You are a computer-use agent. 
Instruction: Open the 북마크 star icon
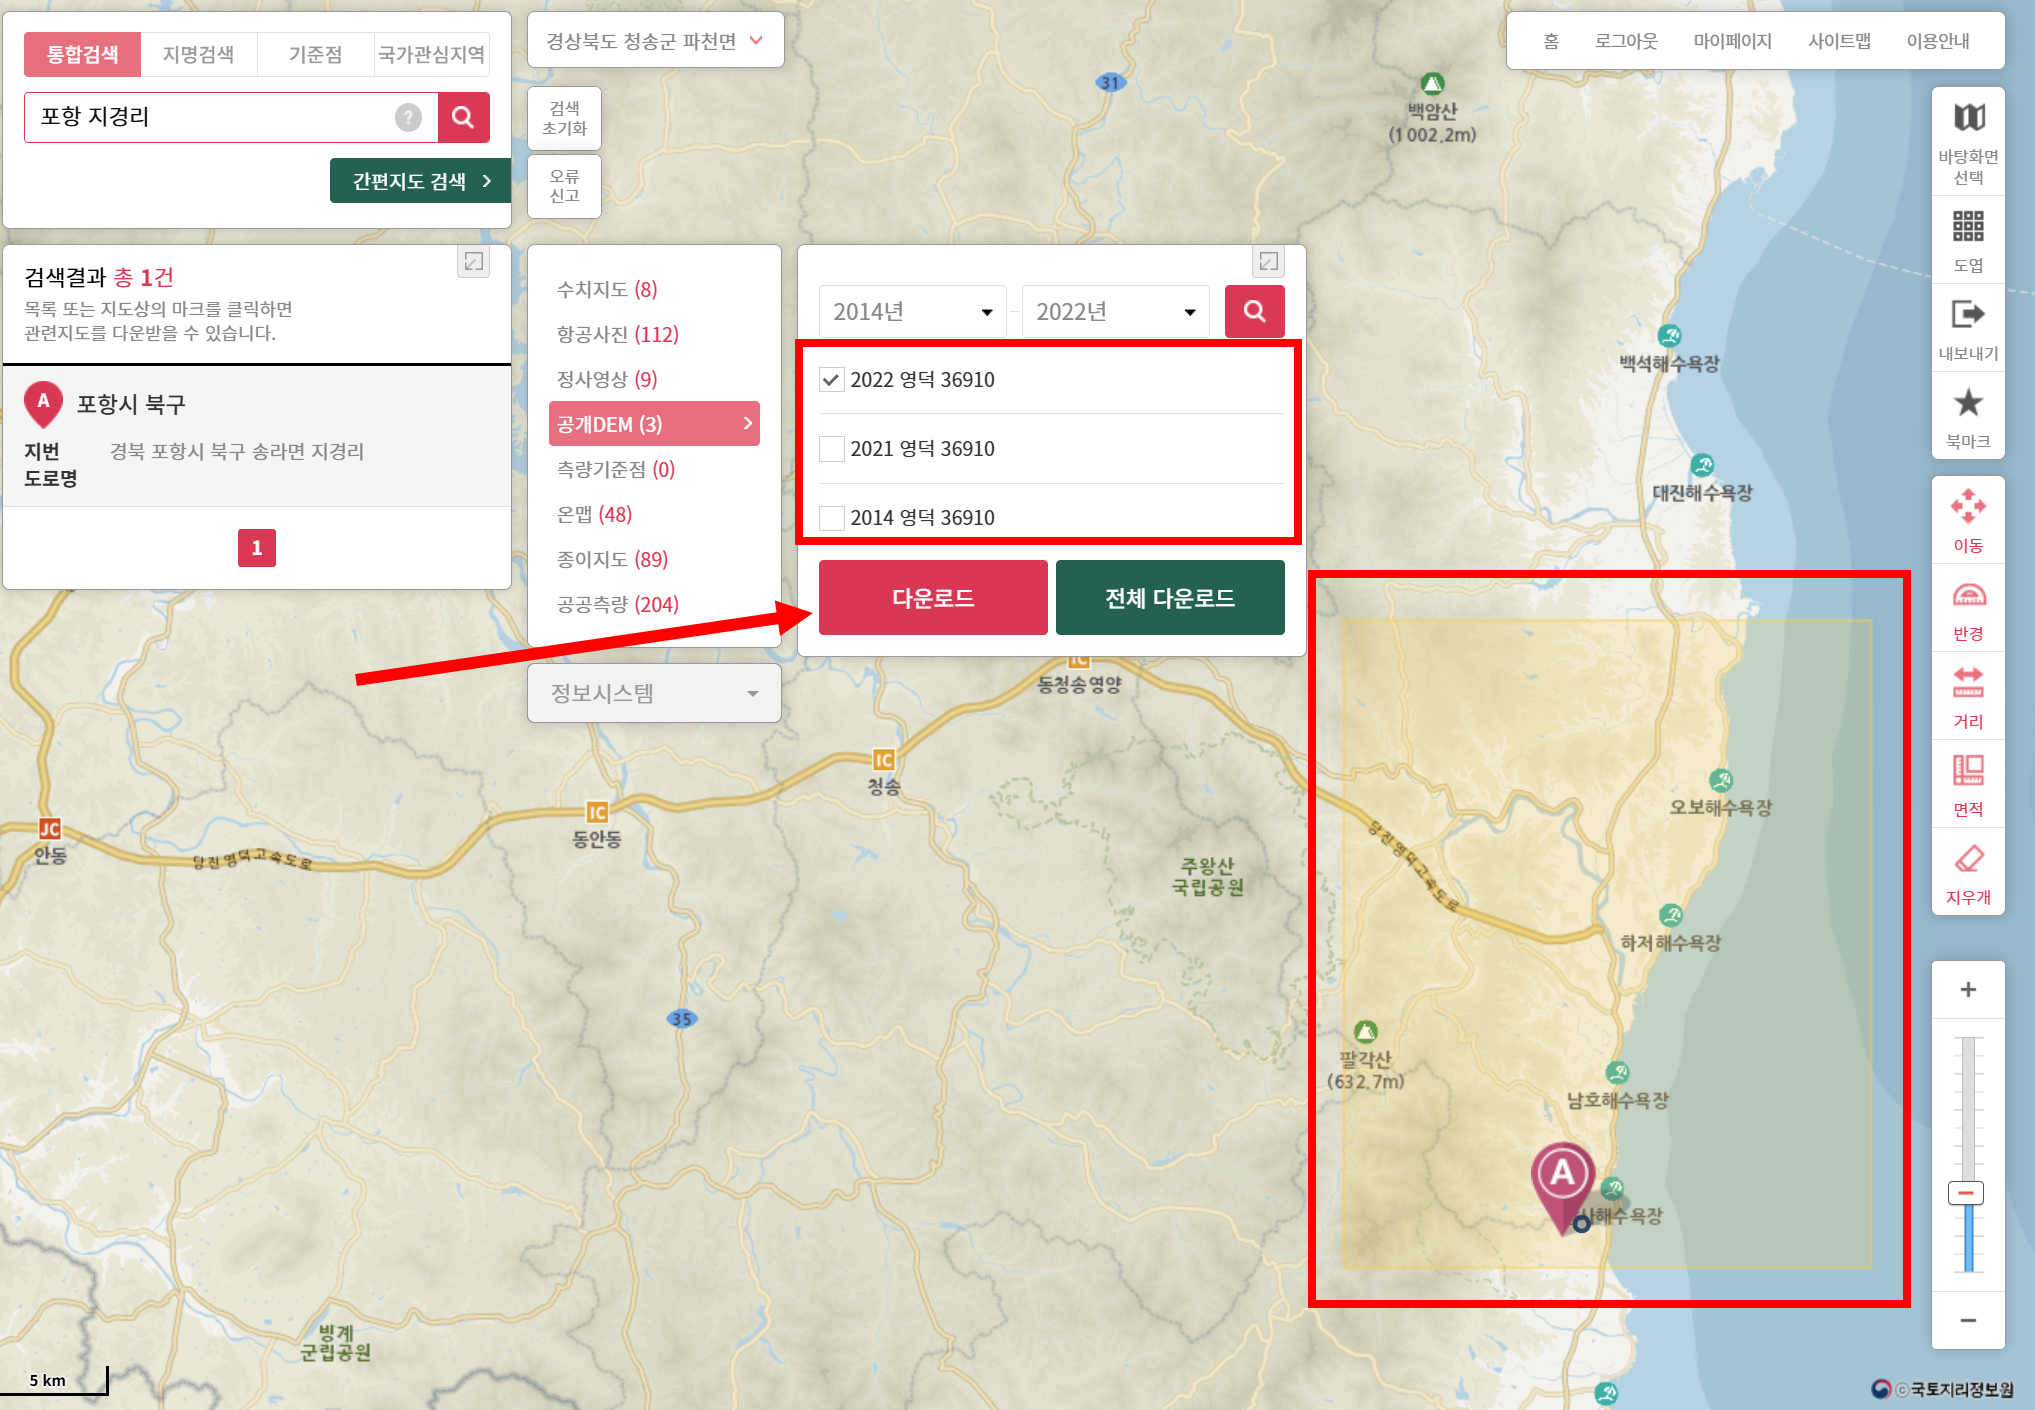coord(1968,403)
